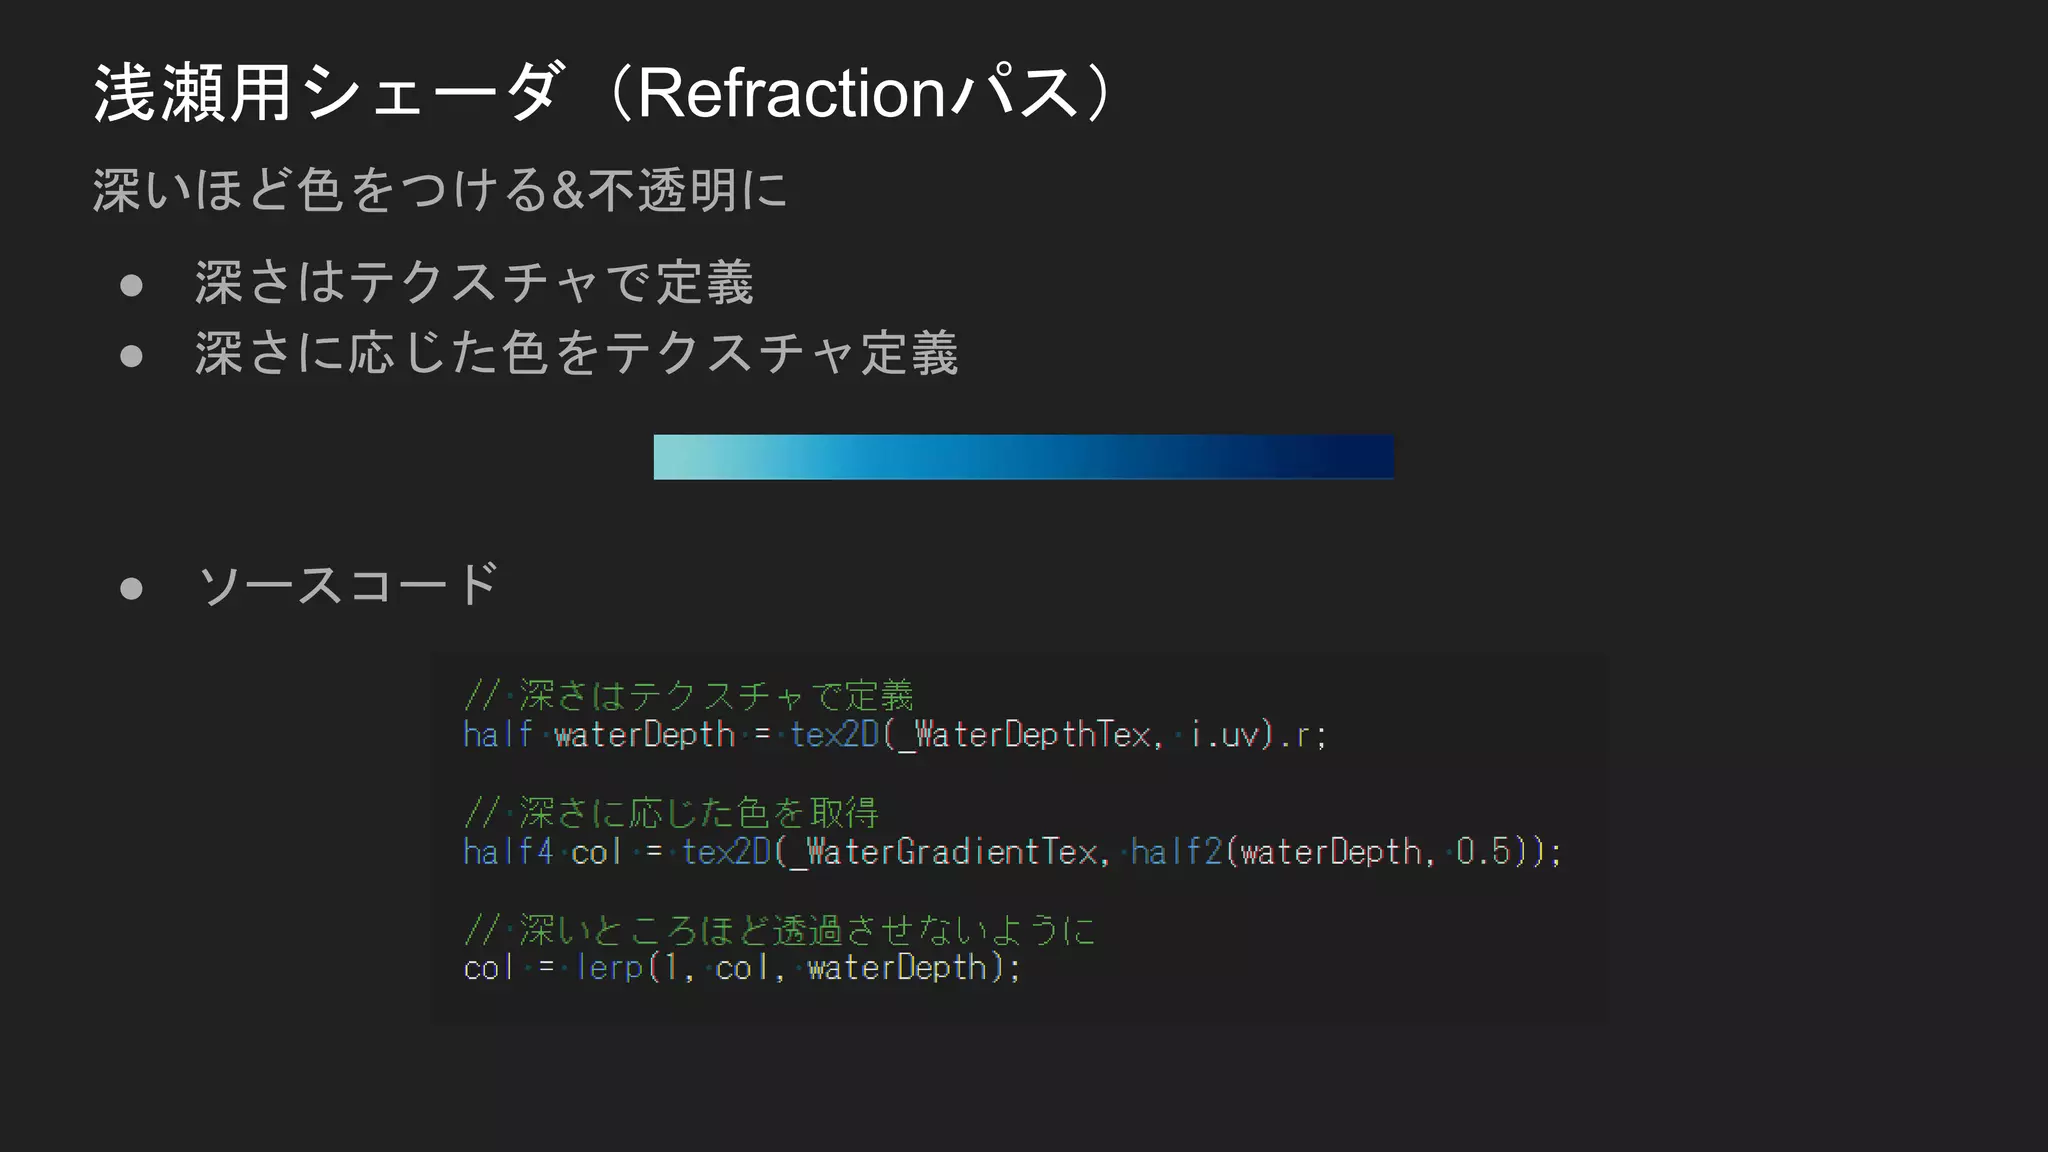The image size is (2048, 1152).
Task: Click code line col = lerp(1, col, waterDepth);
Action: [742, 968]
